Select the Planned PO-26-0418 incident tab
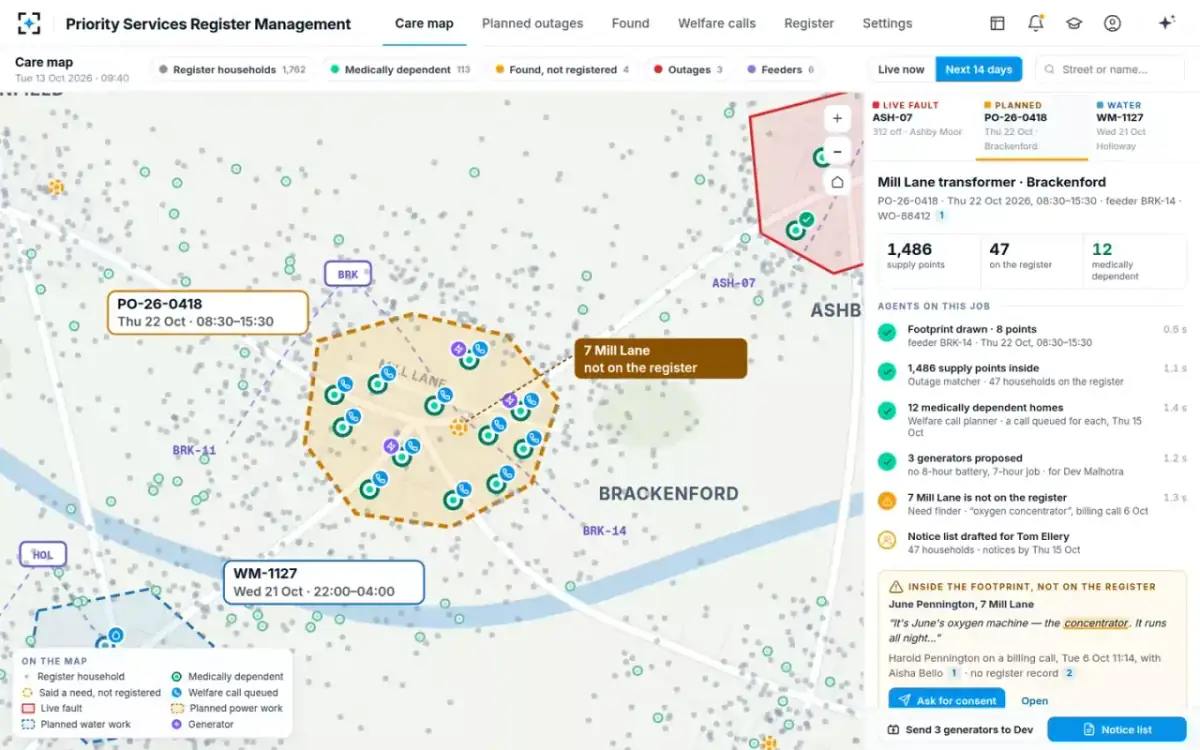 tap(1032, 125)
